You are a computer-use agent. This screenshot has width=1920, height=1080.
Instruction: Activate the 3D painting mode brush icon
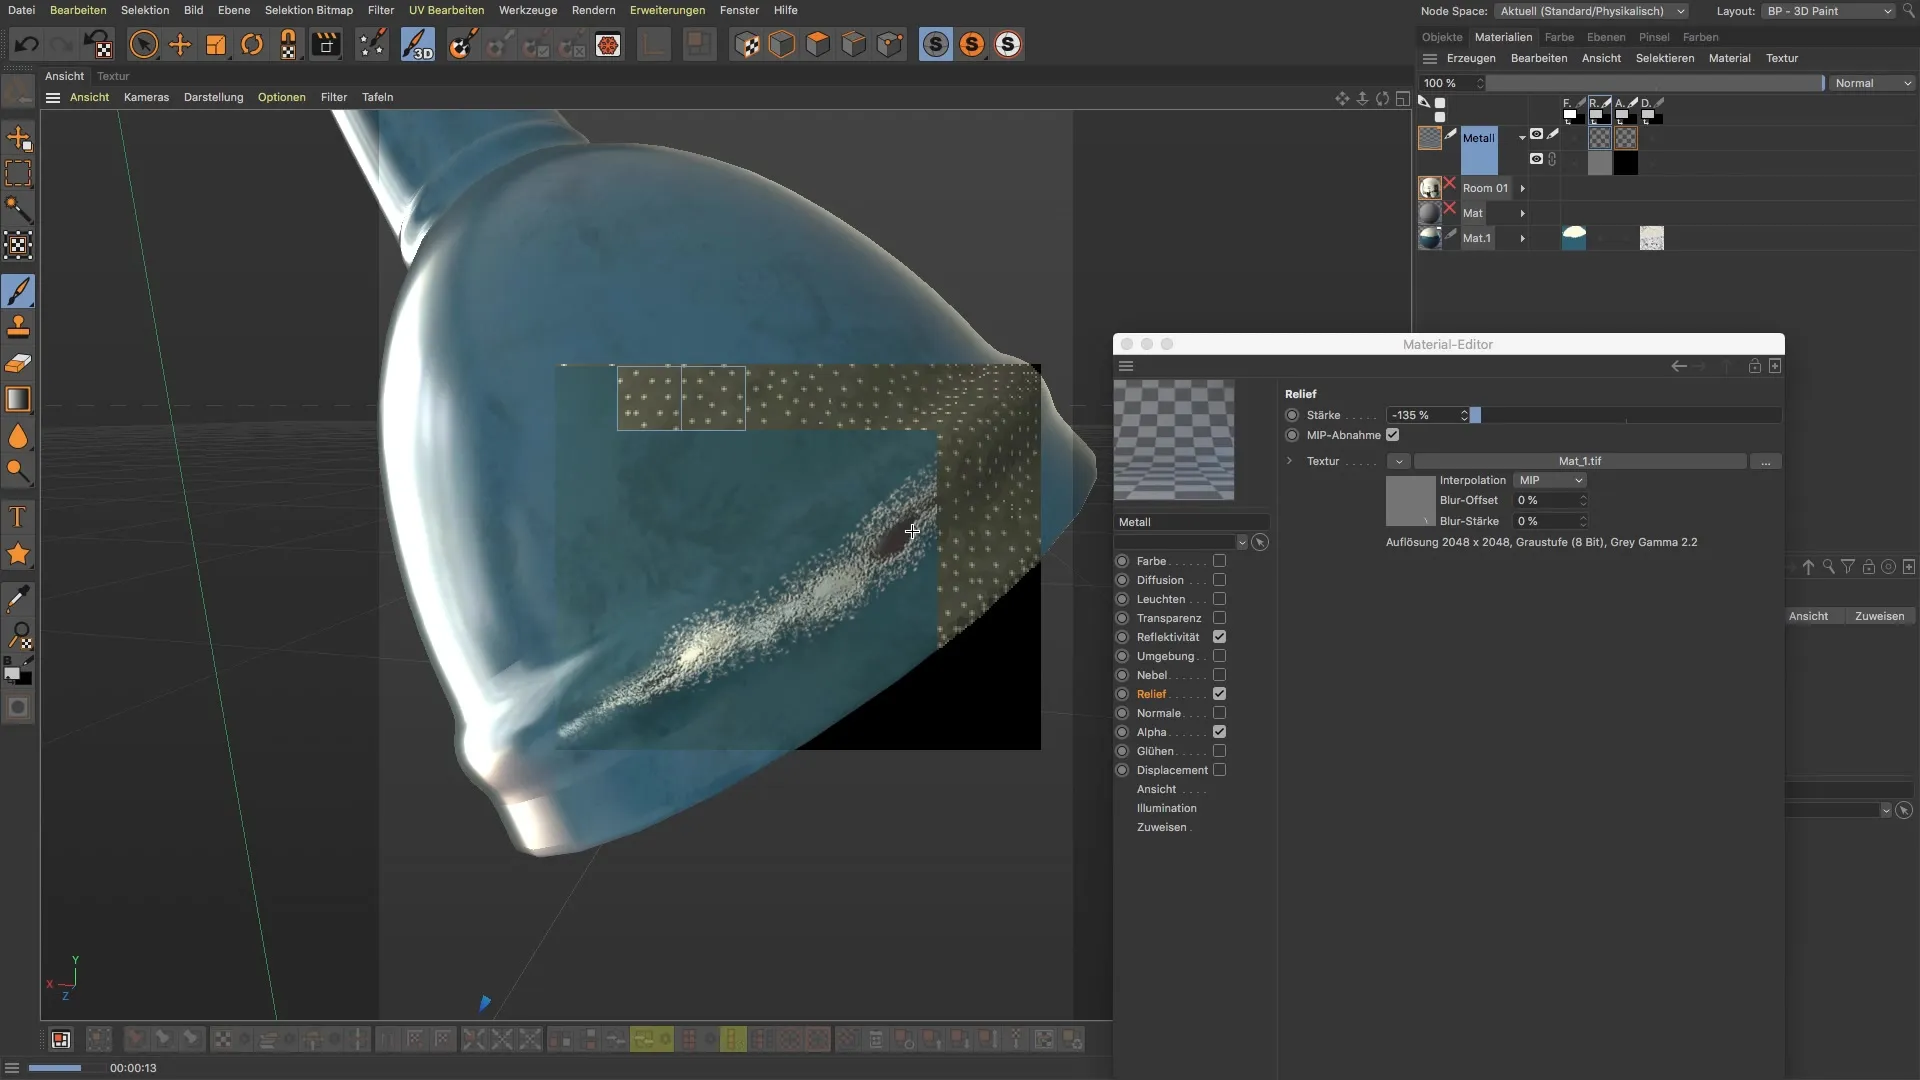[418, 45]
